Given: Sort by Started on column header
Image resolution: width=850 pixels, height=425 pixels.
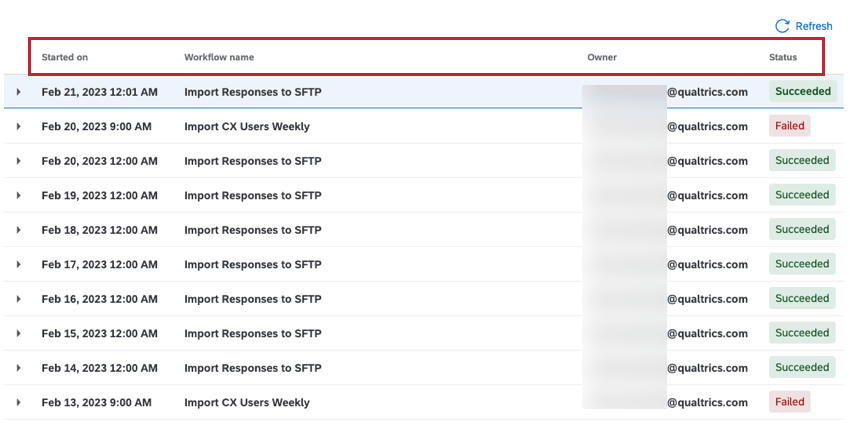Looking at the screenshot, I should point(65,57).
